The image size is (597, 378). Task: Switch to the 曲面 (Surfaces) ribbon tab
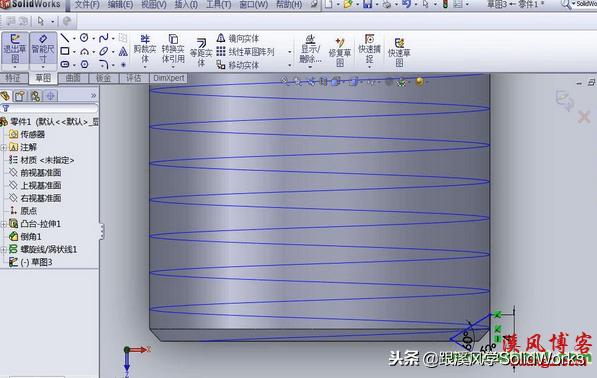[73, 78]
